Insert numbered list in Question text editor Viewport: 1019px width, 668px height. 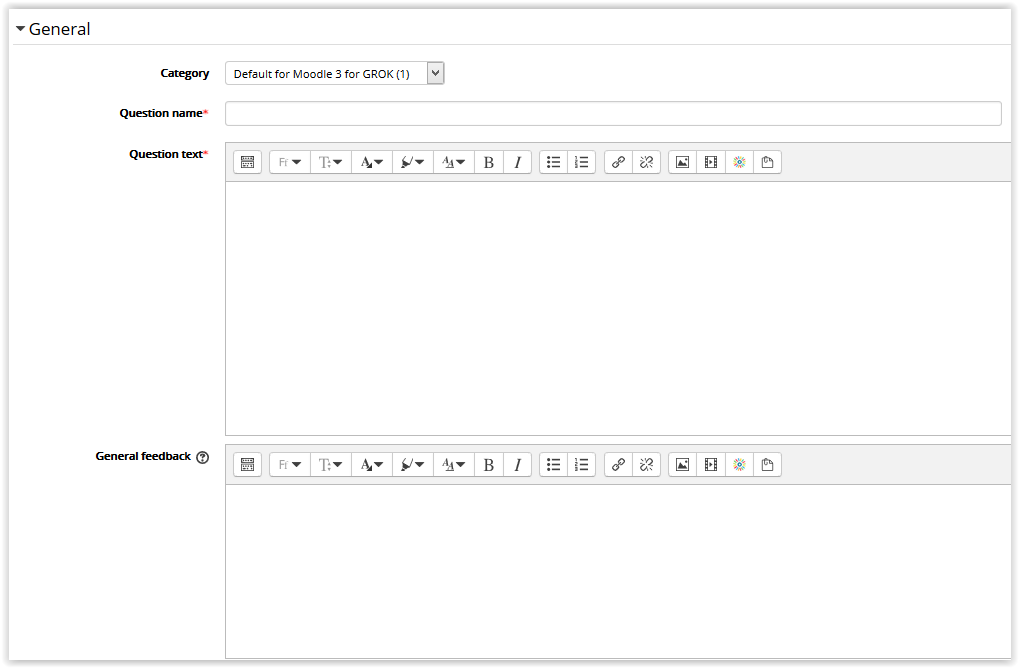point(582,162)
